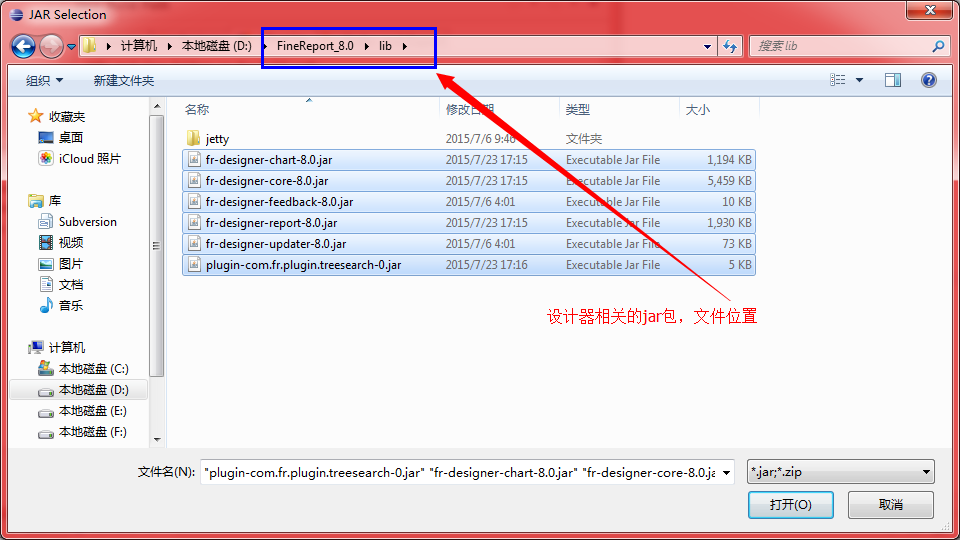Select 本地磁盘 (D:) drive in navigation pane
The width and height of the screenshot is (960, 540).
pyautogui.click(x=93, y=390)
